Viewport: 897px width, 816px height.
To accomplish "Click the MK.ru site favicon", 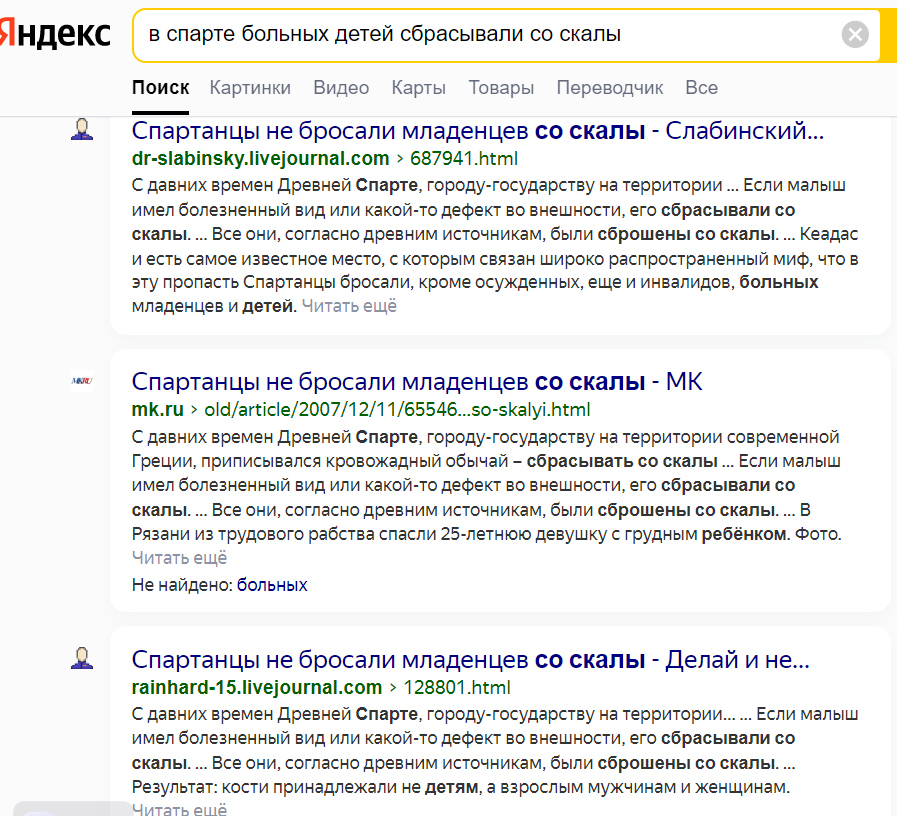I will [82, 381].
